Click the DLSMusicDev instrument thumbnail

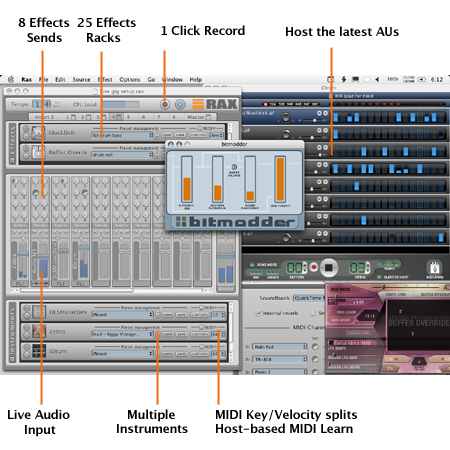click(x=39, y=312)
